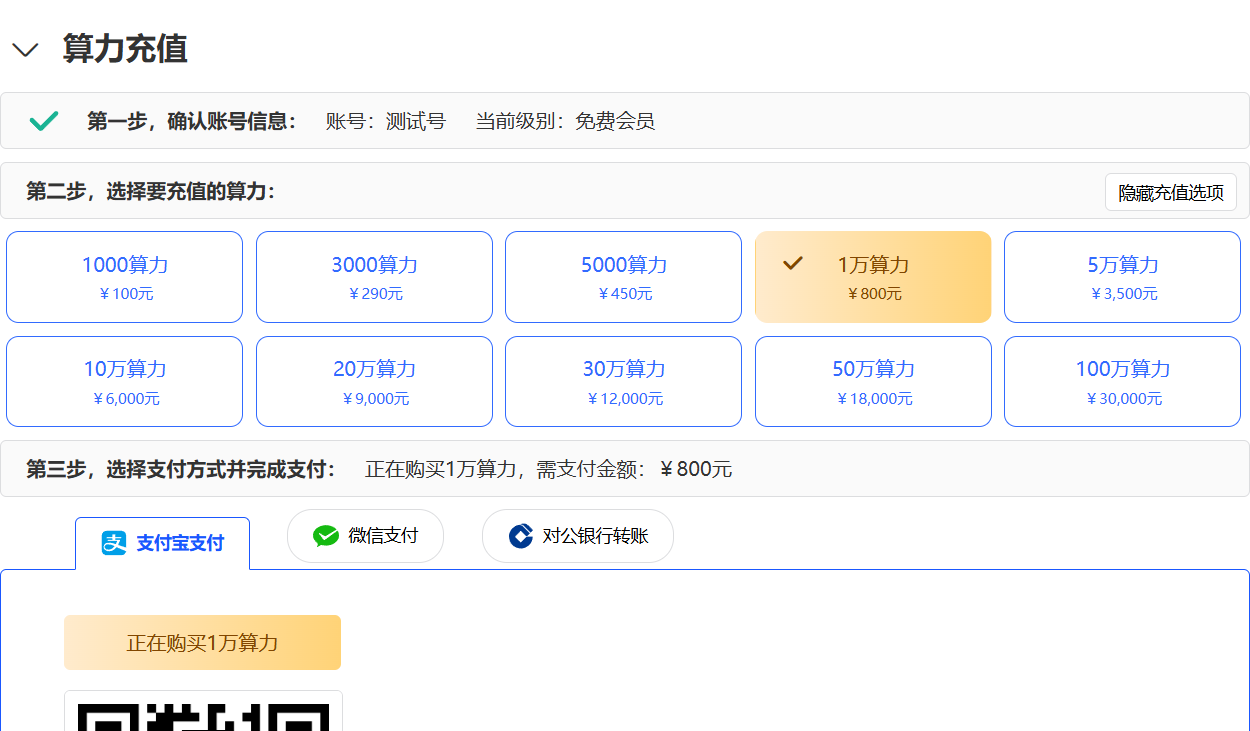Switch to 微信支付 tab
This screenshot has width=1250, height=731.
click(365, 536)
